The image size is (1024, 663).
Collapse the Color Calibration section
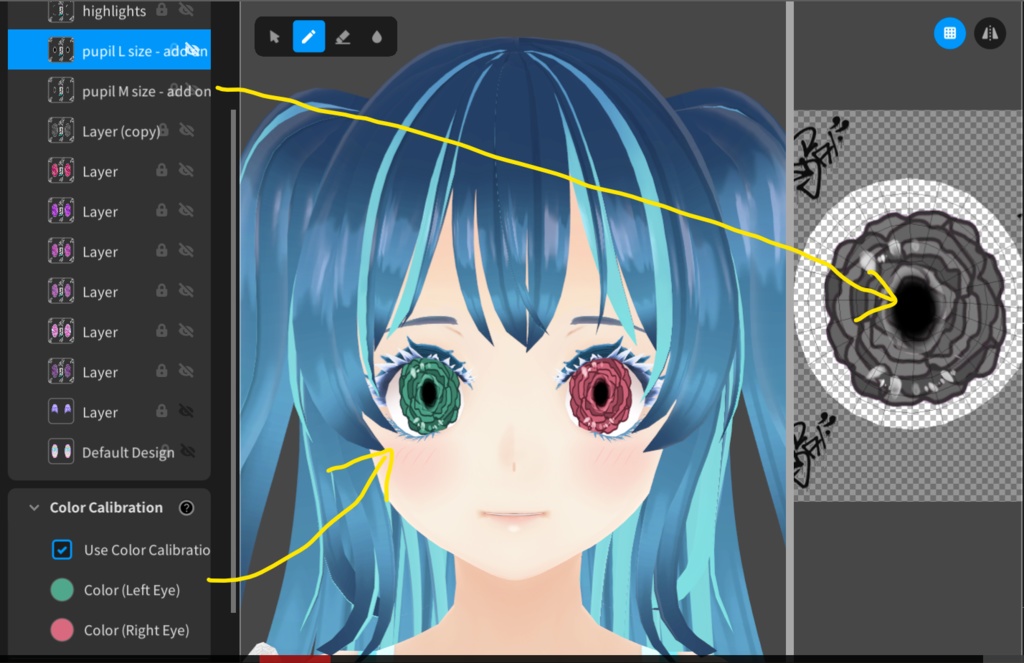33,507
